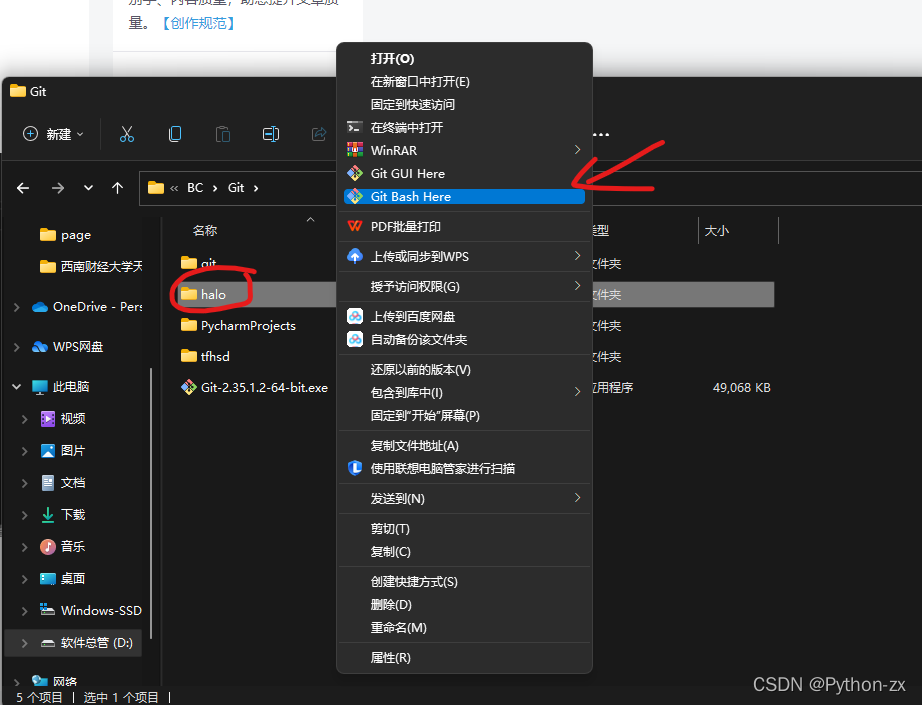Screen dimensions: 922x705
Task: Sort by 大小 column header
Action: pyautogui.click(x=716, y=230)
